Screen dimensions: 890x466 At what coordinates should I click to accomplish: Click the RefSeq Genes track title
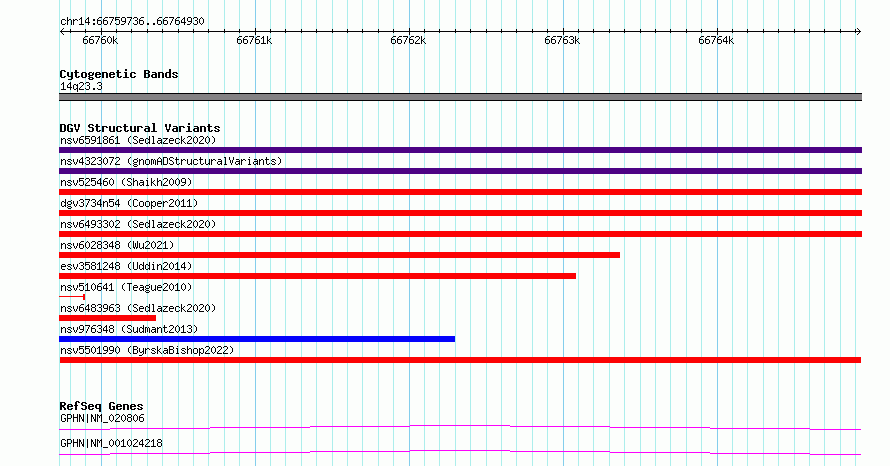(x=101, y=406)
